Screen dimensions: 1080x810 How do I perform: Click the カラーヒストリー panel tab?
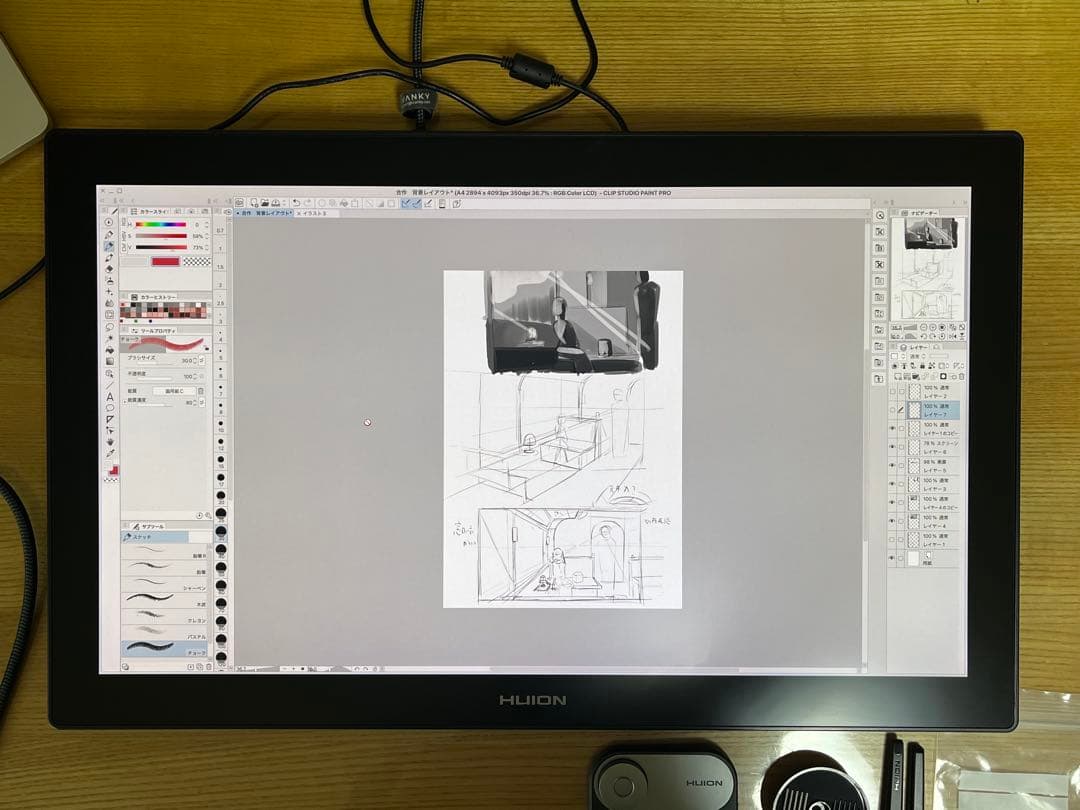tap(152, 297)
